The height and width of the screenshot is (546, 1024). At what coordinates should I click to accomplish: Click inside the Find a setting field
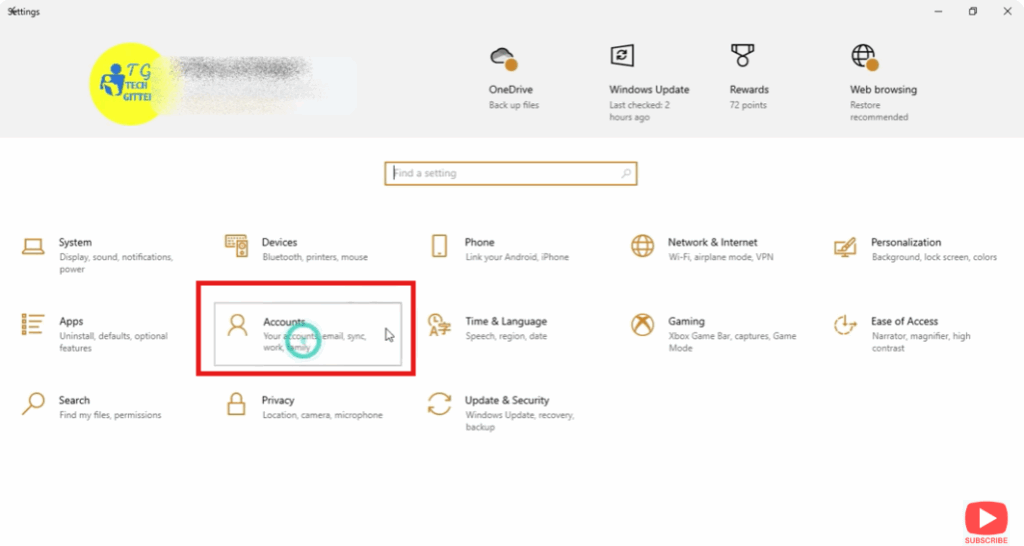(511, 174)
